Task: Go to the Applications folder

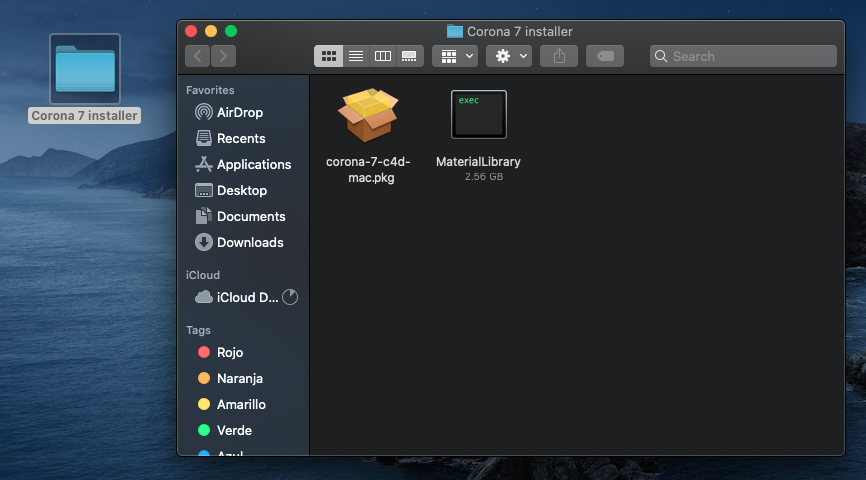Action: tap(243, 164)
